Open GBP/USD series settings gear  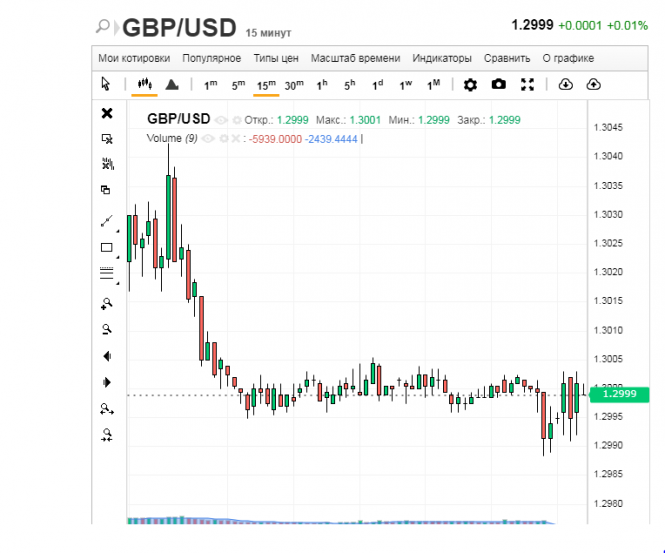(x=237, y=120)
